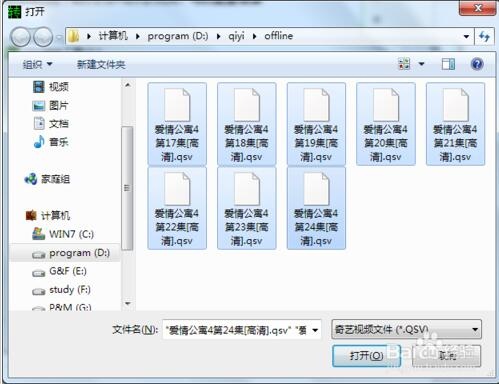Open the view options dropdown arrow

pos(422,64)
